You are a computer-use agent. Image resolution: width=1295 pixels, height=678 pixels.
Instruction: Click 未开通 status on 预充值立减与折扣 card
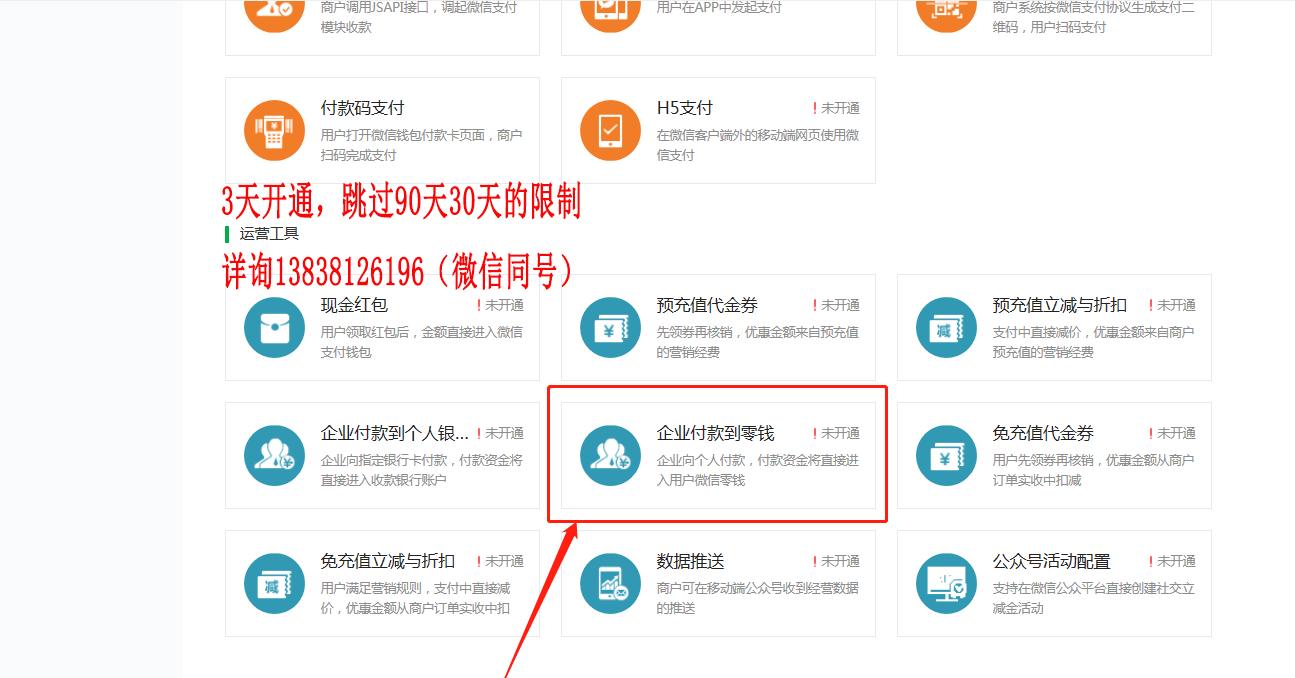pos(1172,305)
